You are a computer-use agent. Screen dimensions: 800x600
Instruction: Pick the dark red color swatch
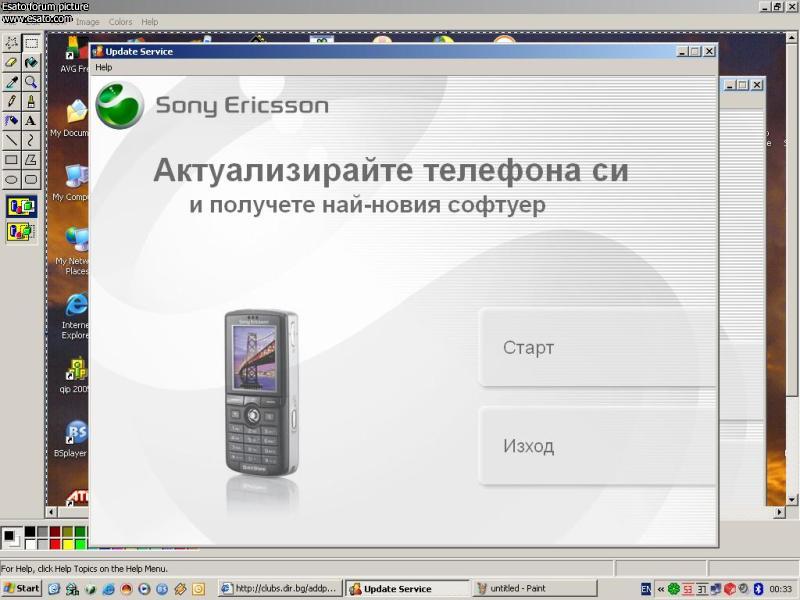tap(55, 532)
